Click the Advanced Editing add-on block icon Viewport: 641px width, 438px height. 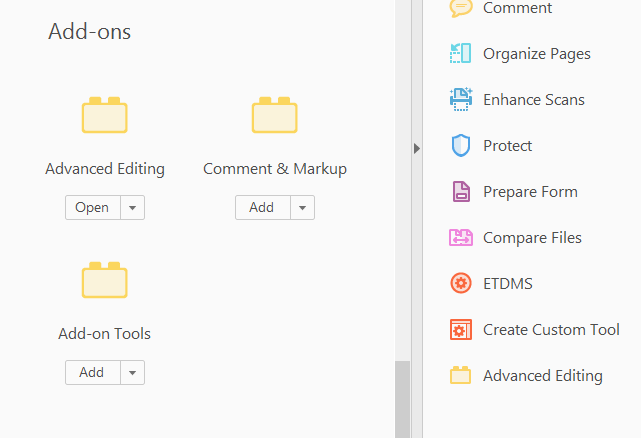point(105,116)
